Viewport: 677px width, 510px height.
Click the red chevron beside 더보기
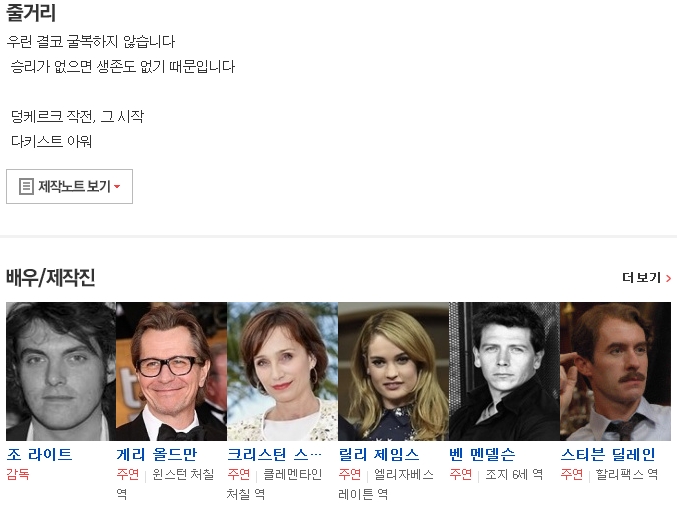pos(668,278)
